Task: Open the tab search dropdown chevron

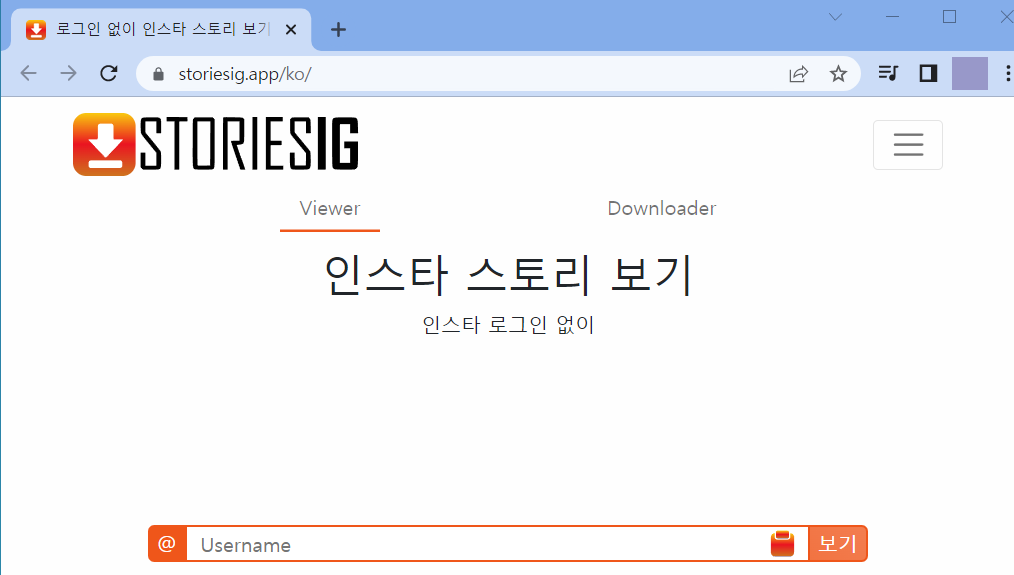Action: click(836, 17)
